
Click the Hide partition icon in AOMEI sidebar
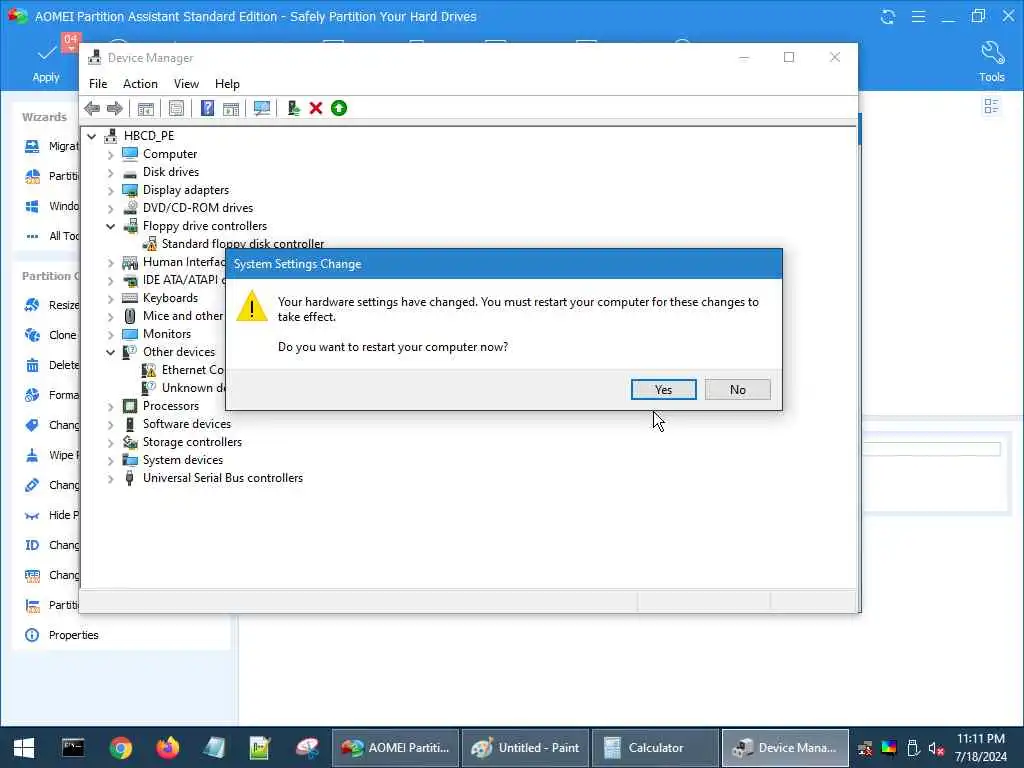[x=32, y=515]
